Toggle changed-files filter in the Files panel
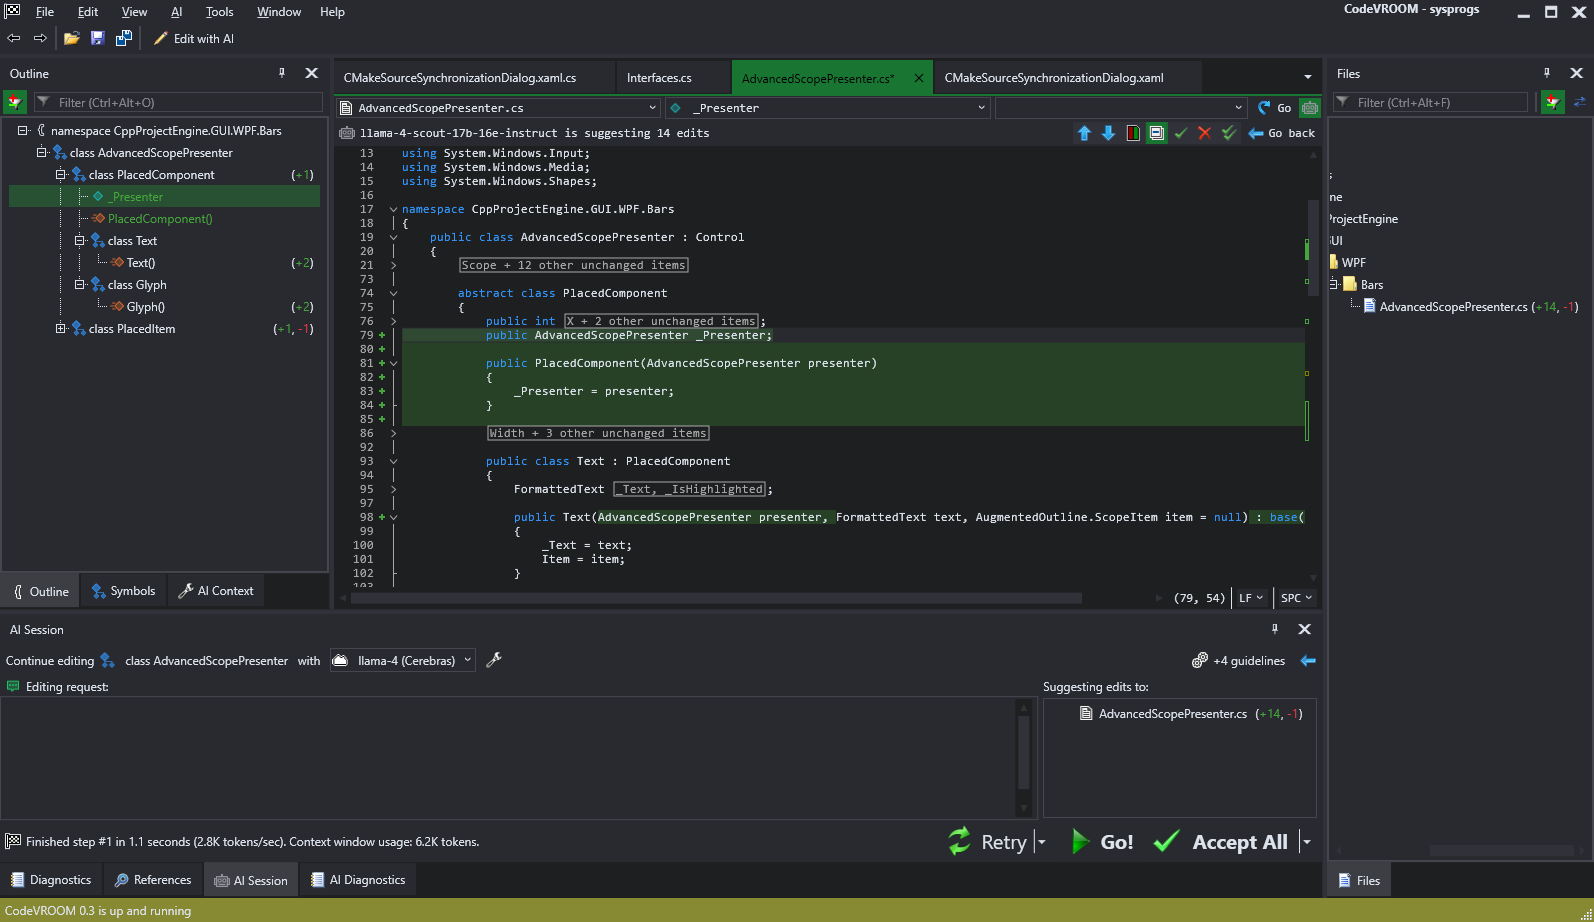The height and width of the screenshot is (922, 1594). (1552, 102)
